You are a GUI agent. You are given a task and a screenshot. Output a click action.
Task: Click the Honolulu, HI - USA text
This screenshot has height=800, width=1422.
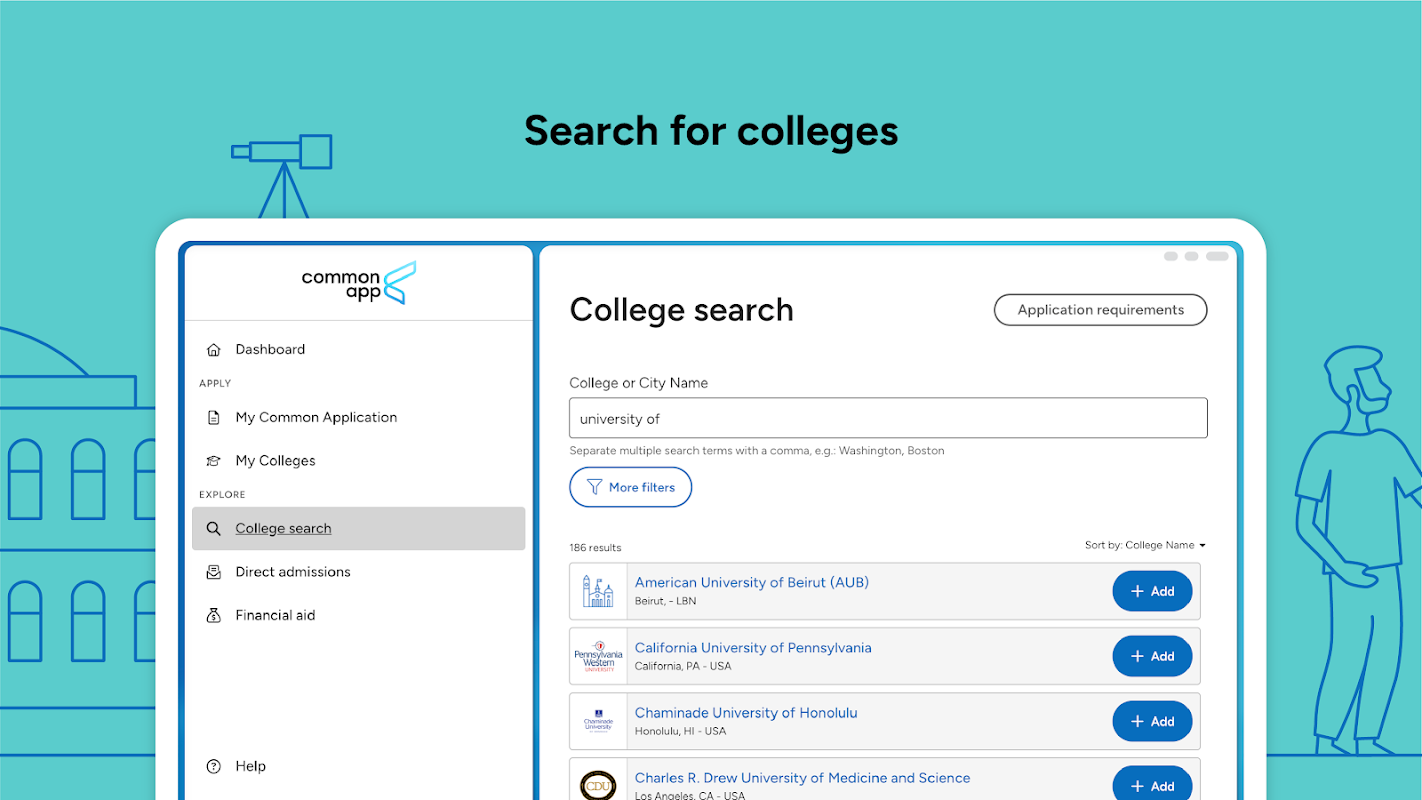point(680,731)
